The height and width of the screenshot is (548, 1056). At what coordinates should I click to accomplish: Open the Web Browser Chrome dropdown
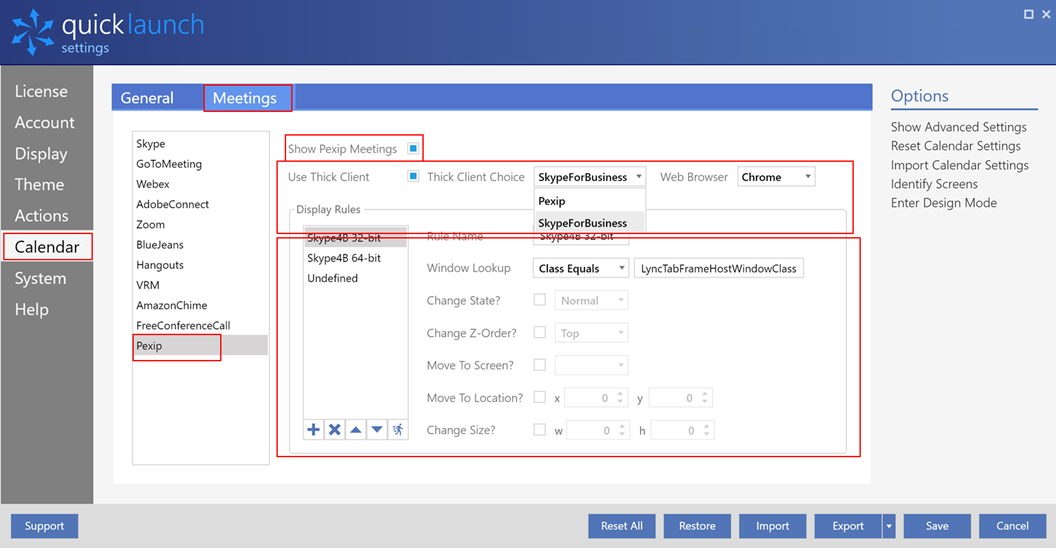pyautogui.click(x=776, y=177)
